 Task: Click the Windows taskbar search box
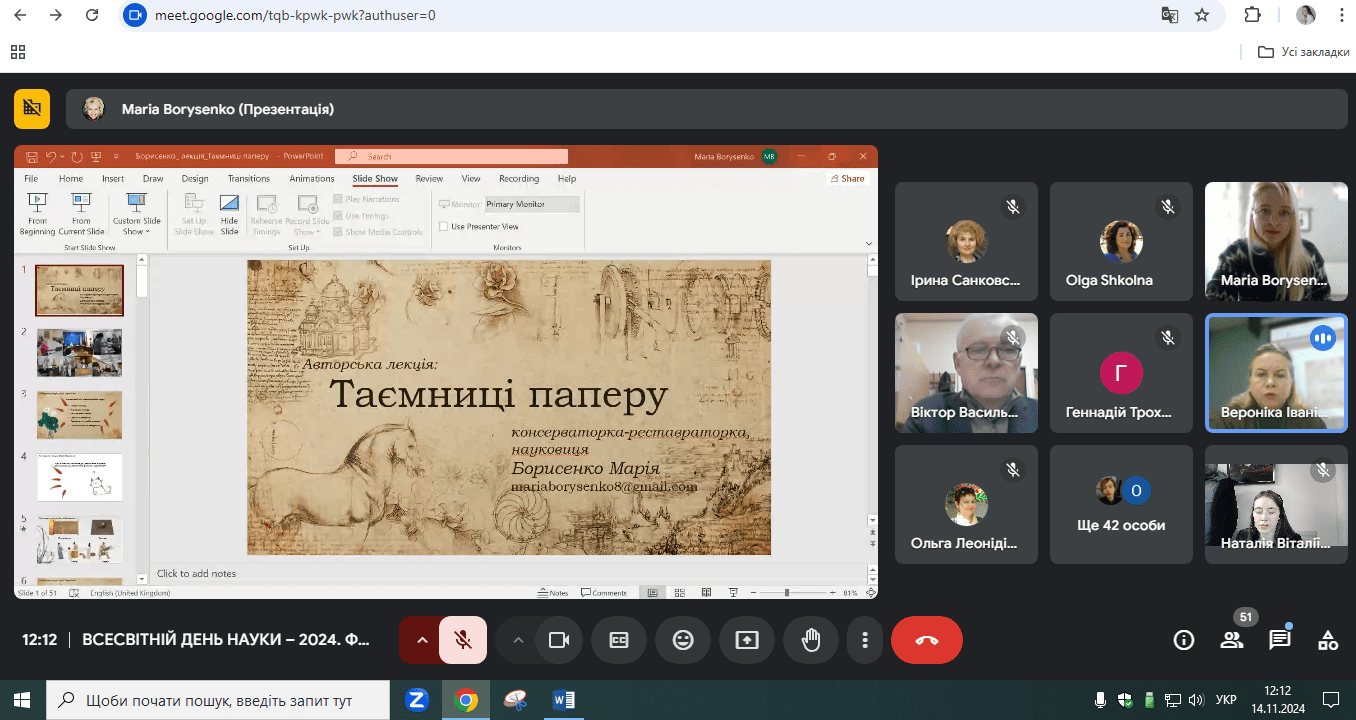coord(219,700)
